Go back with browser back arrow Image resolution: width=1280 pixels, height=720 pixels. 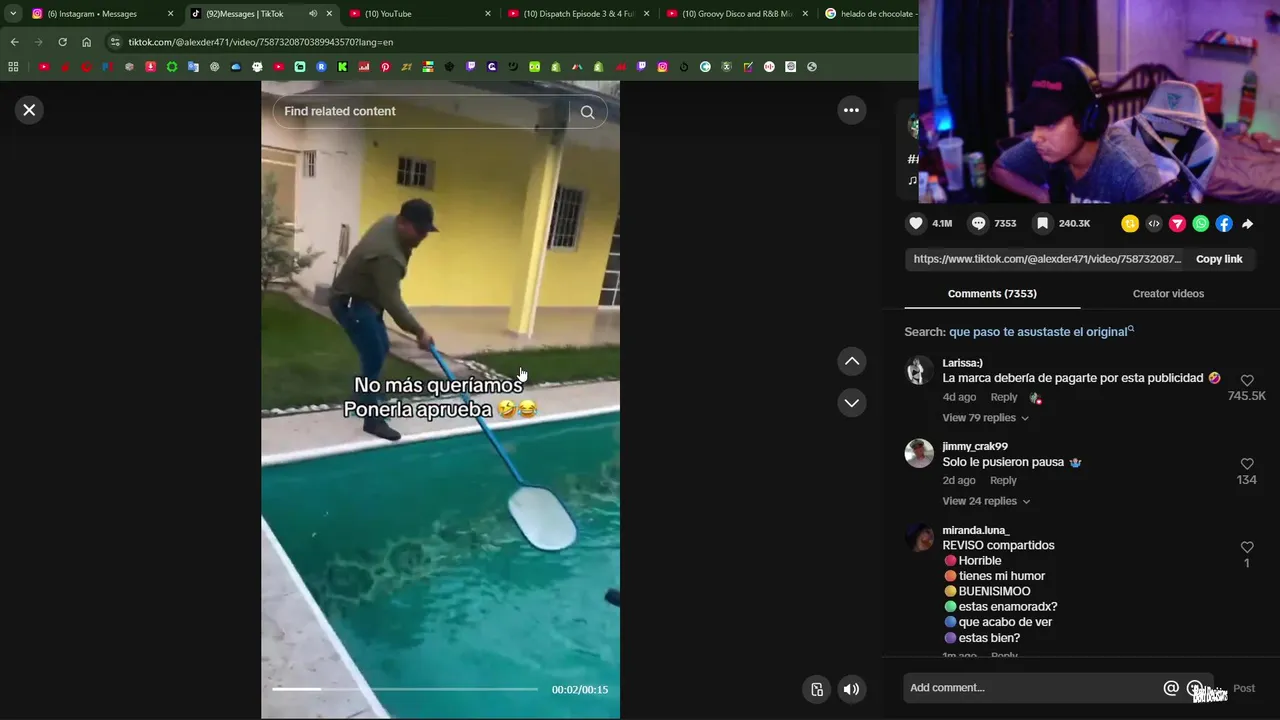tap(14, 42)
